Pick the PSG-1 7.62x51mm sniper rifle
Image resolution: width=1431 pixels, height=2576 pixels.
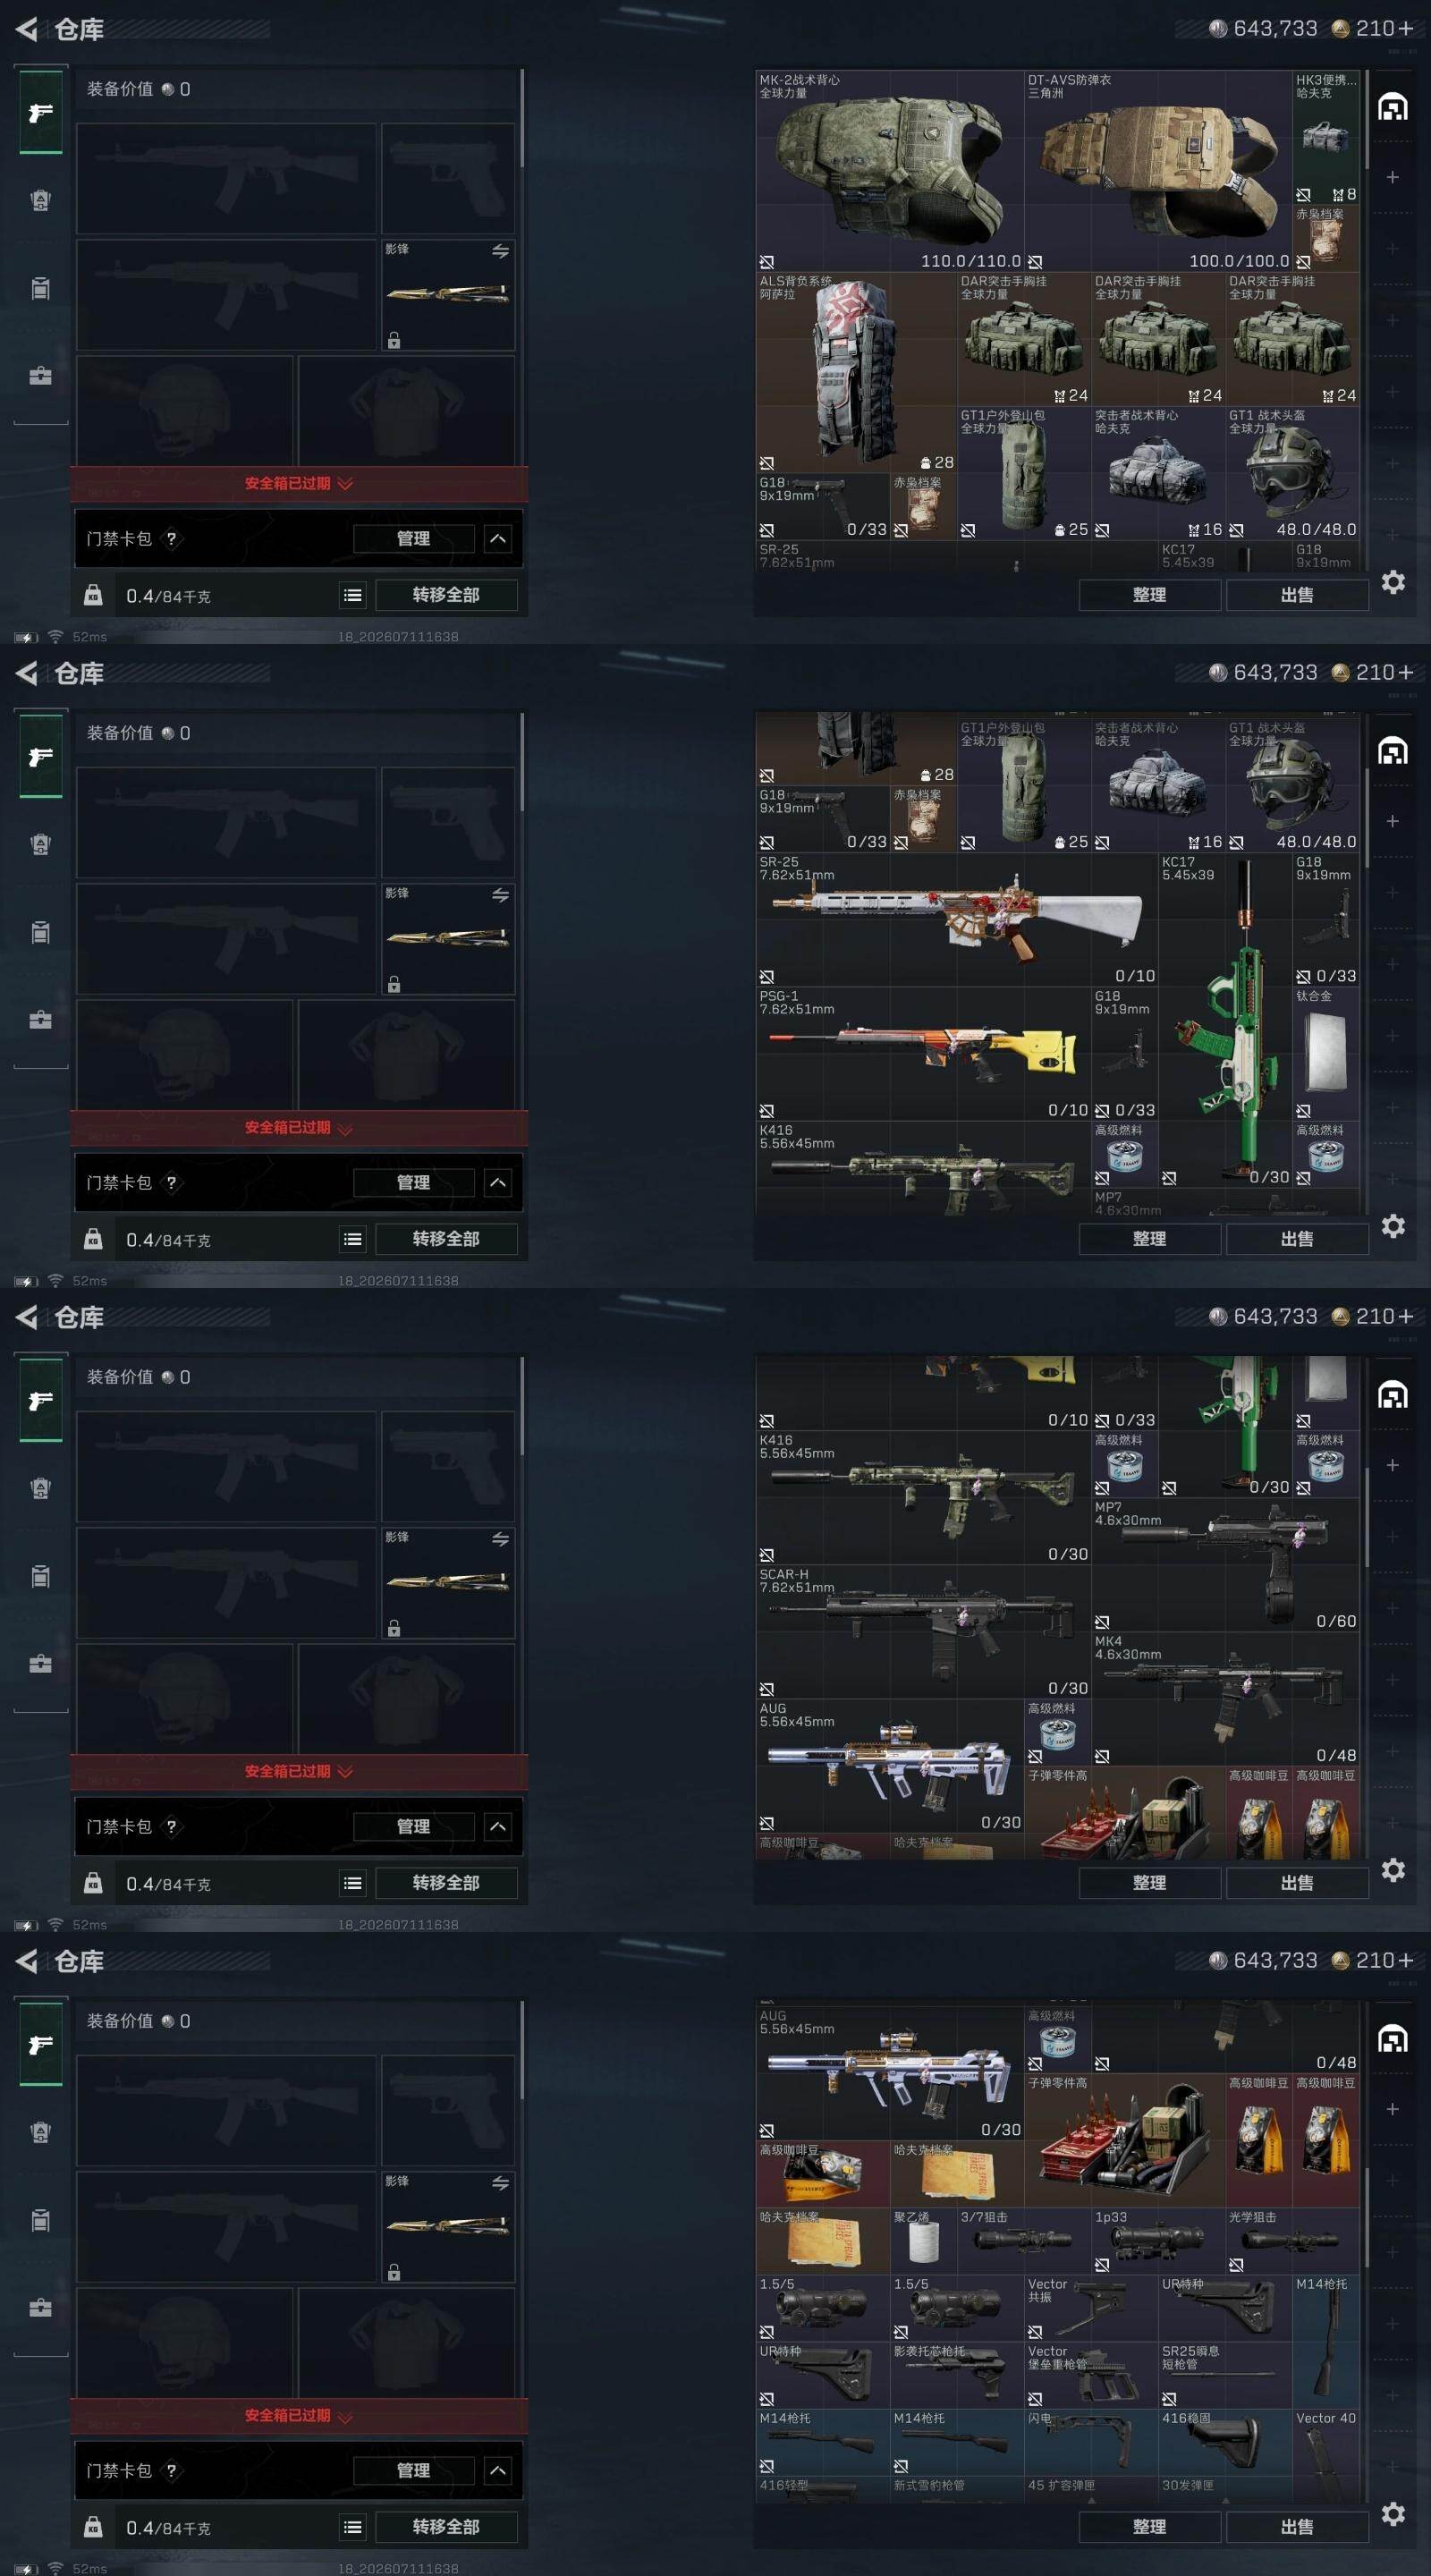pos(924,1054)
